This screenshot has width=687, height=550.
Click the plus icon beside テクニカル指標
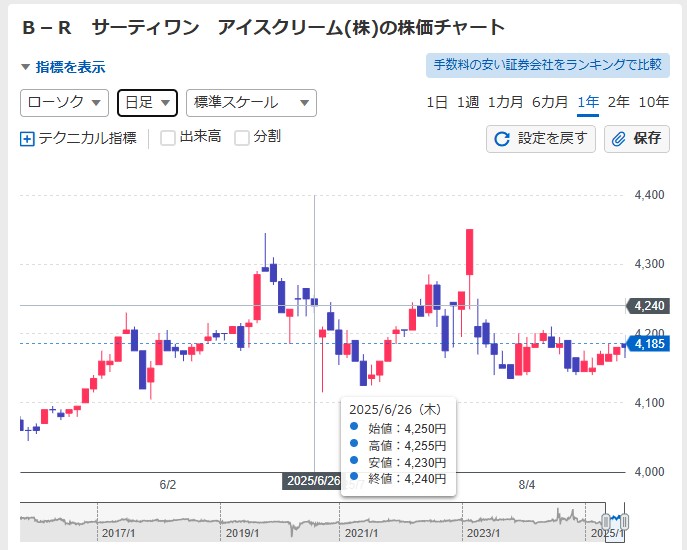tap(27, 139)
